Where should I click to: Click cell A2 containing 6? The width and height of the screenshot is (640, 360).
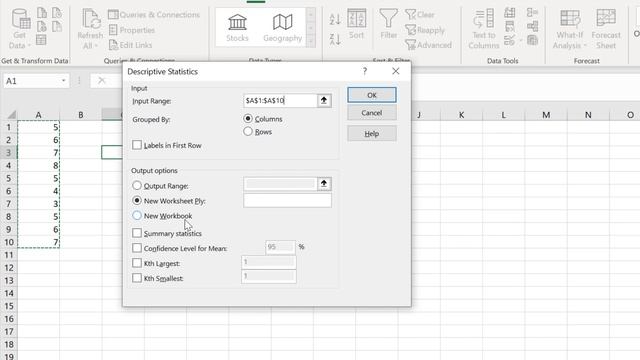tap(38, 140)
